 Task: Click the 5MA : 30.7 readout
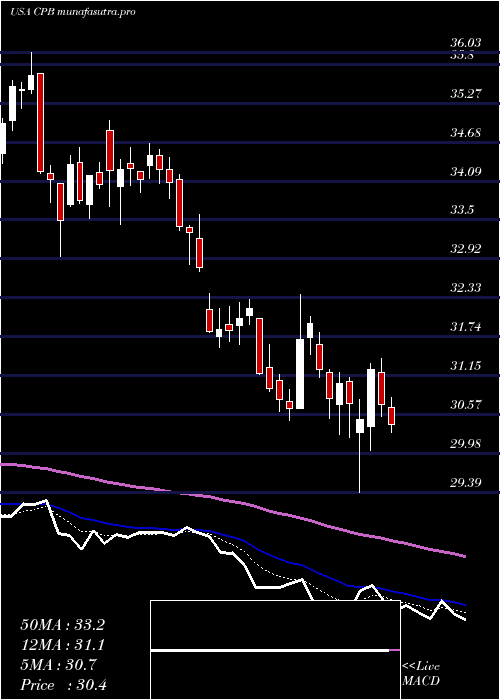tap(59, 665)
